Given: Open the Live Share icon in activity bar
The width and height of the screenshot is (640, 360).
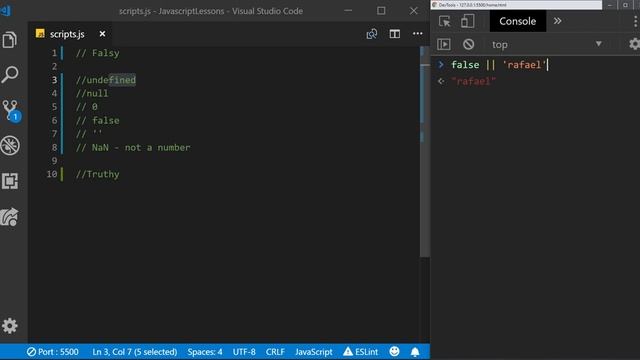Looking at the screenshot, I should 10,217.
